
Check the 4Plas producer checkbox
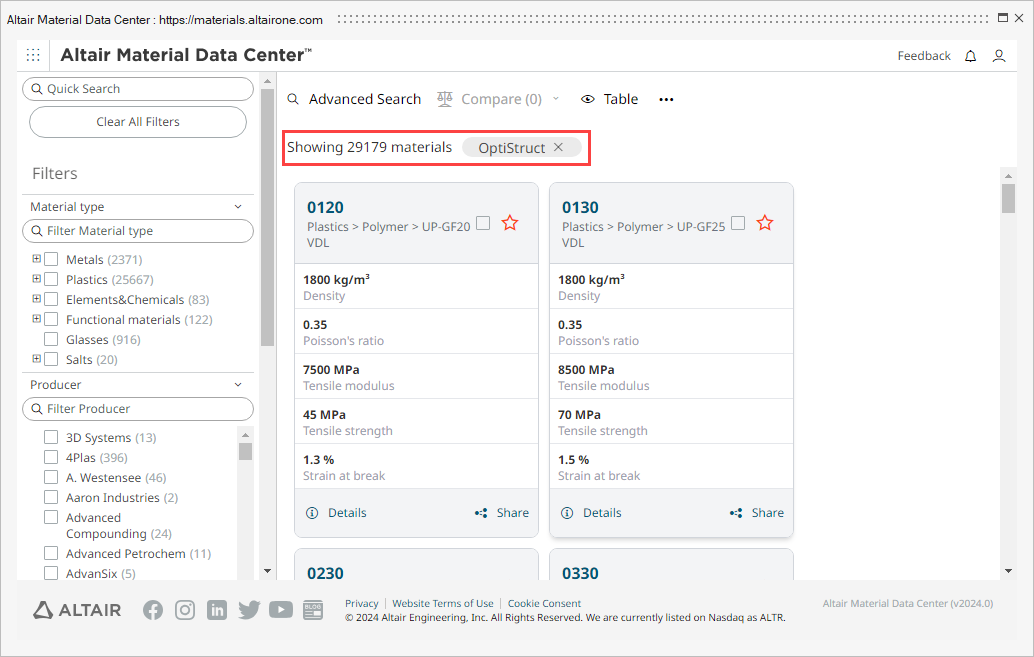(x=51, y=457)
